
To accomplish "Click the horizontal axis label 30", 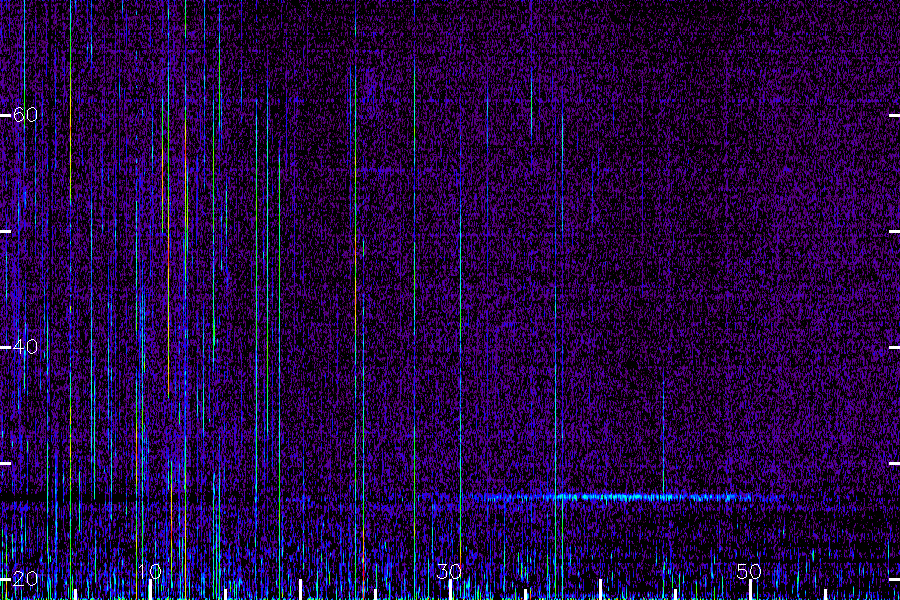I will point(449,571).
